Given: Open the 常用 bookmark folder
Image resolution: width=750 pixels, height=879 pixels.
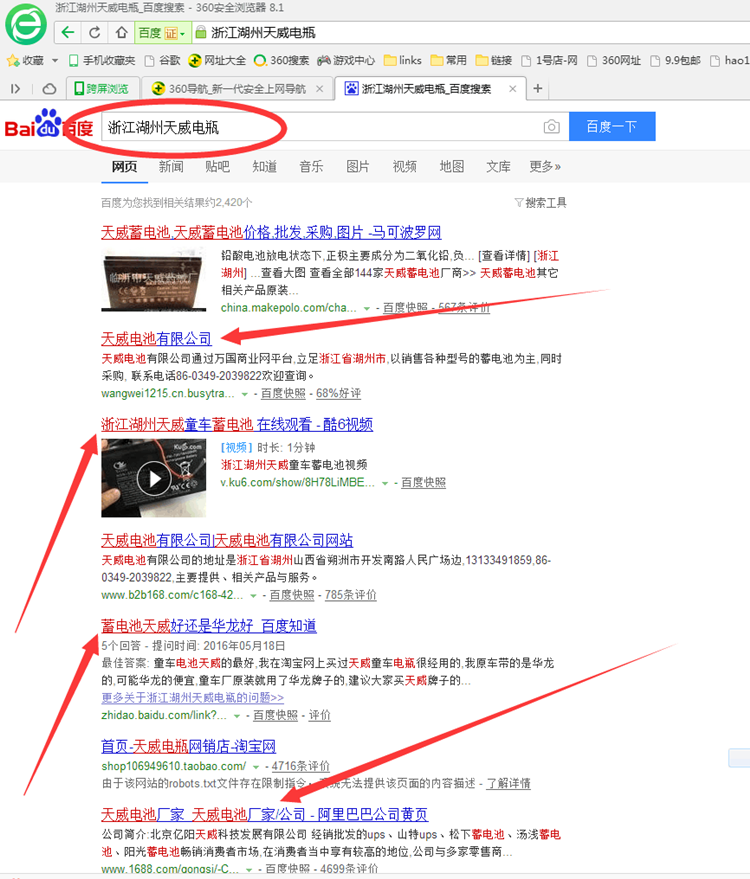Looking at the screenshot, I should tap(448, 61).
